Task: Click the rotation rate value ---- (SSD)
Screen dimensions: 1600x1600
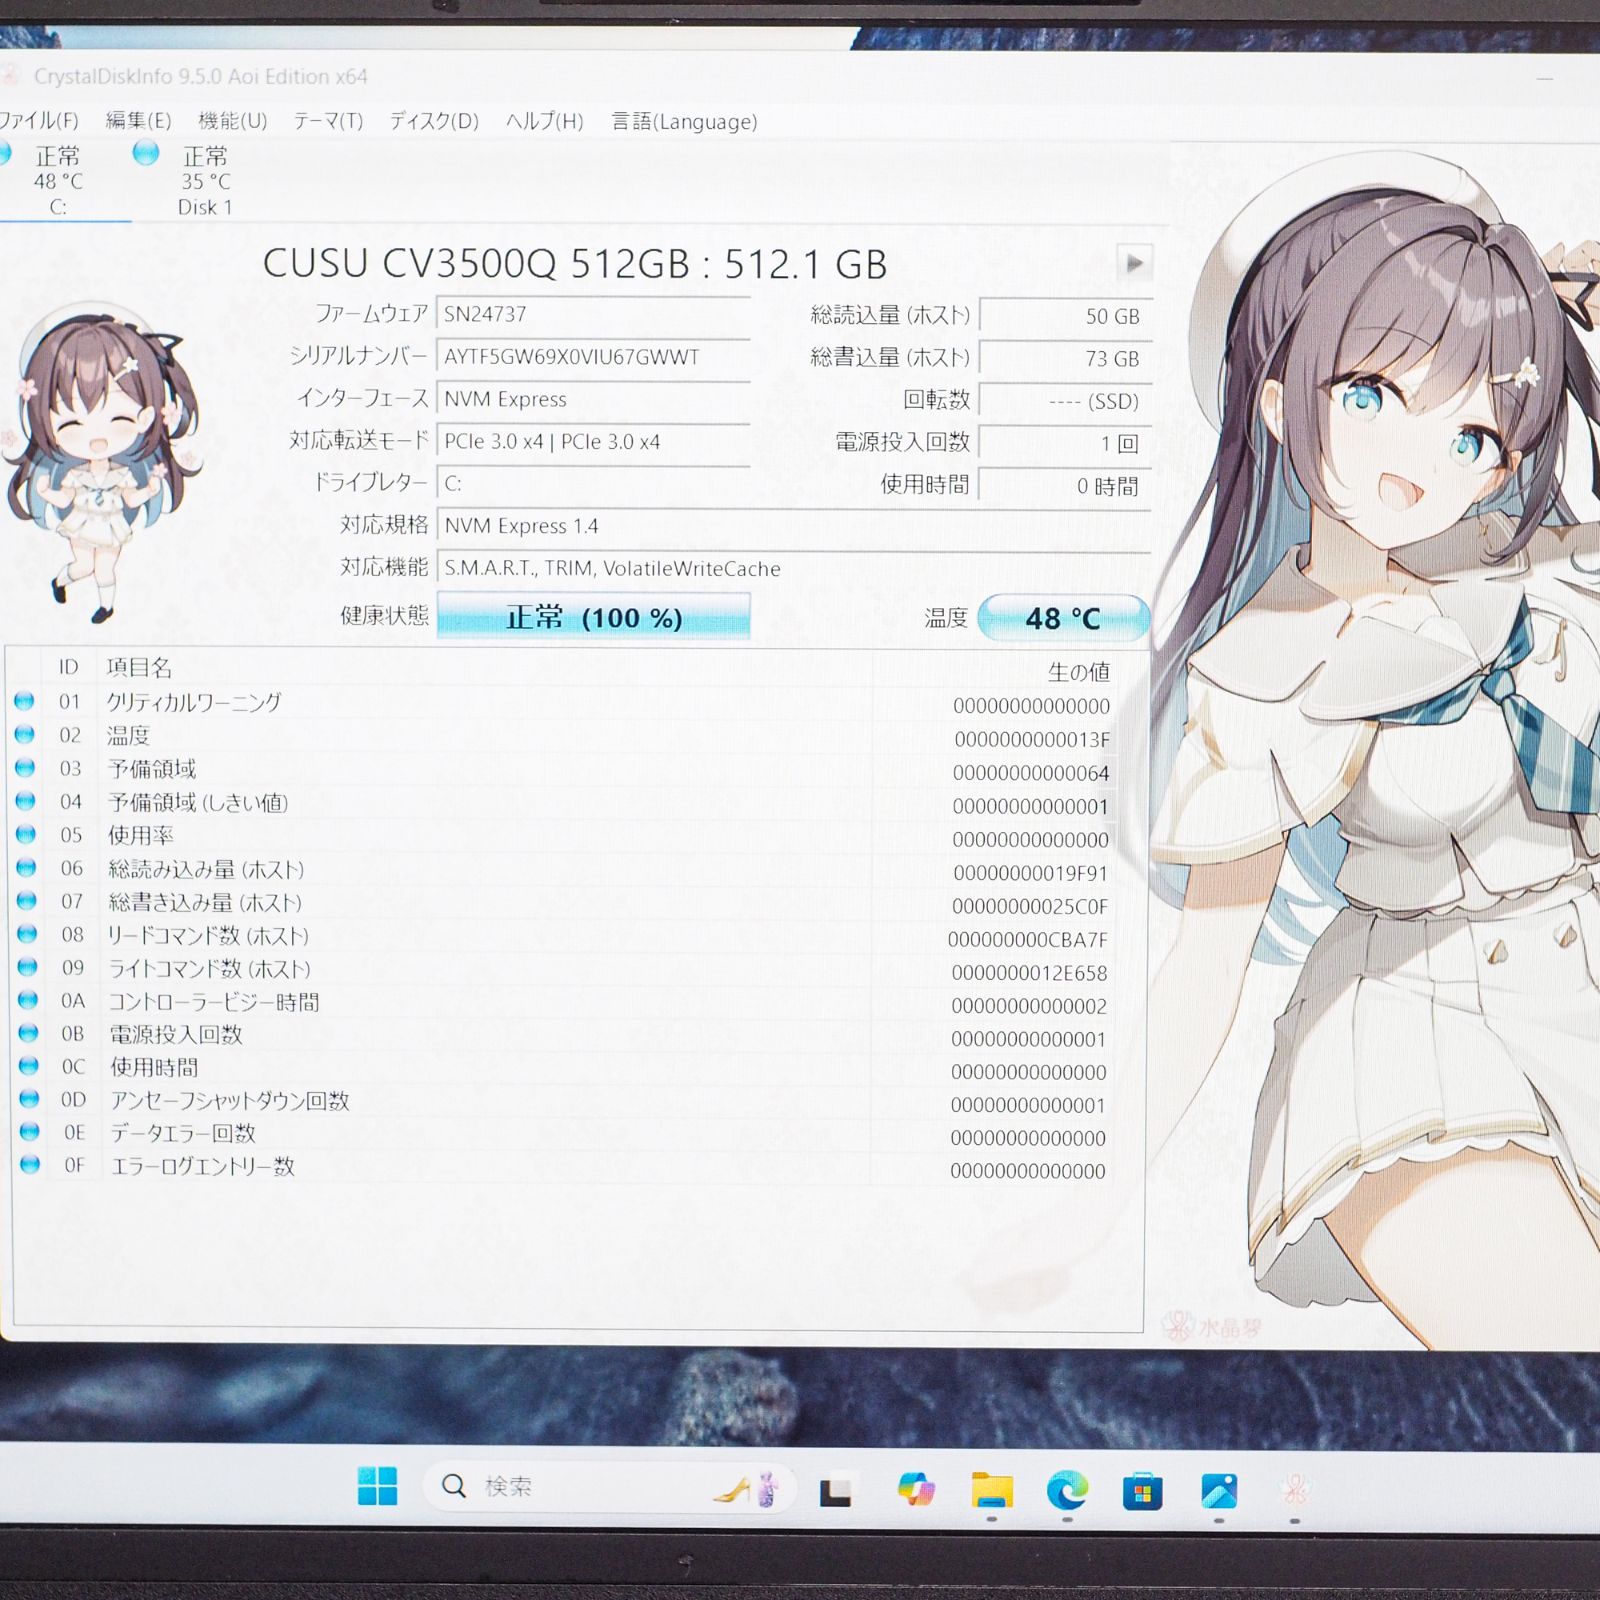Action: pyautogui.click(x=1066, y=401)
